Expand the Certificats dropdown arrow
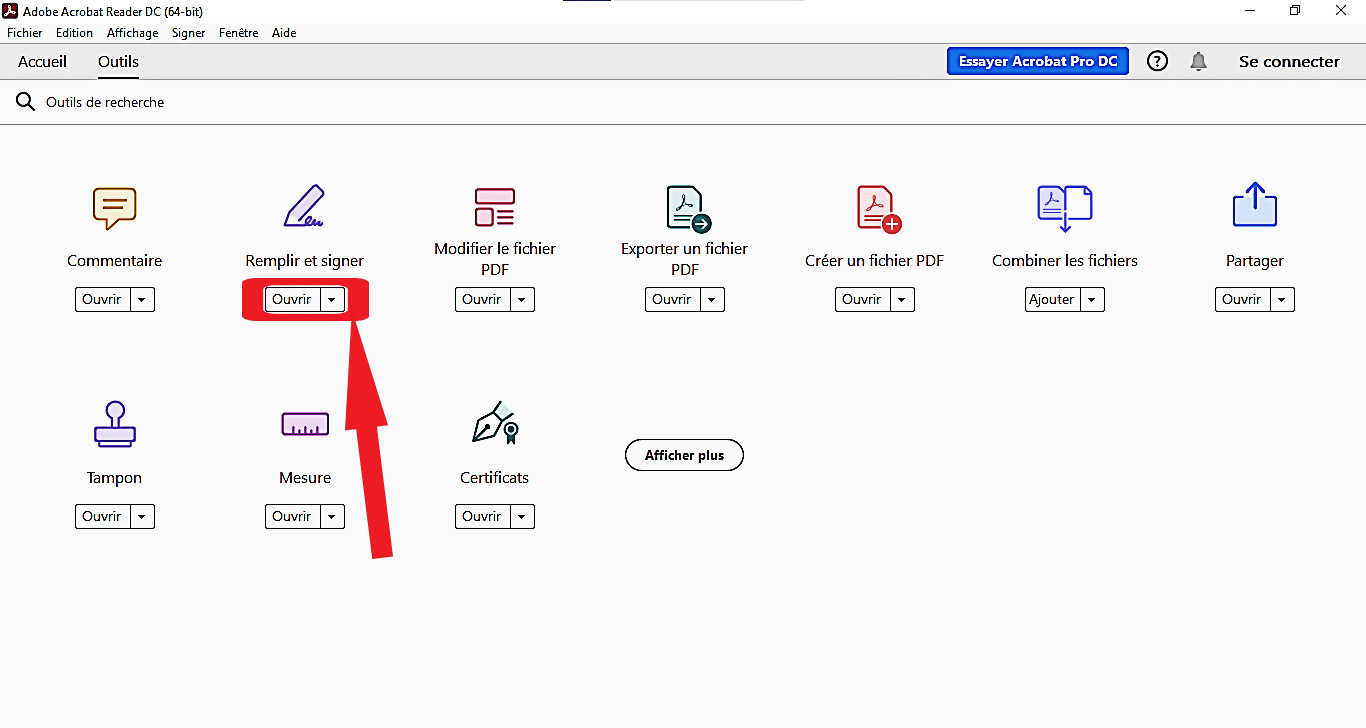 (522, 516)
